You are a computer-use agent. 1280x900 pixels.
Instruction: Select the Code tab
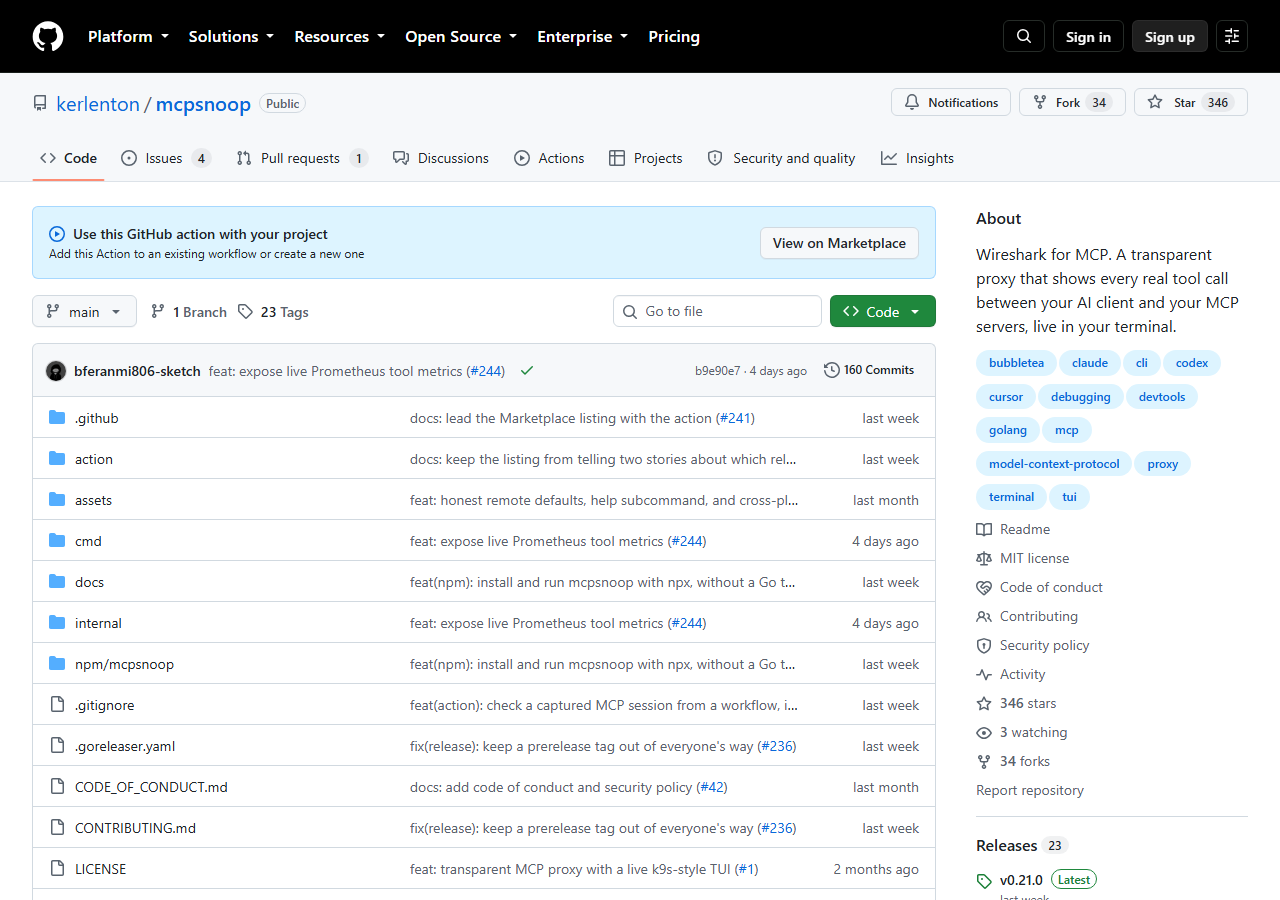coord(68,158)
